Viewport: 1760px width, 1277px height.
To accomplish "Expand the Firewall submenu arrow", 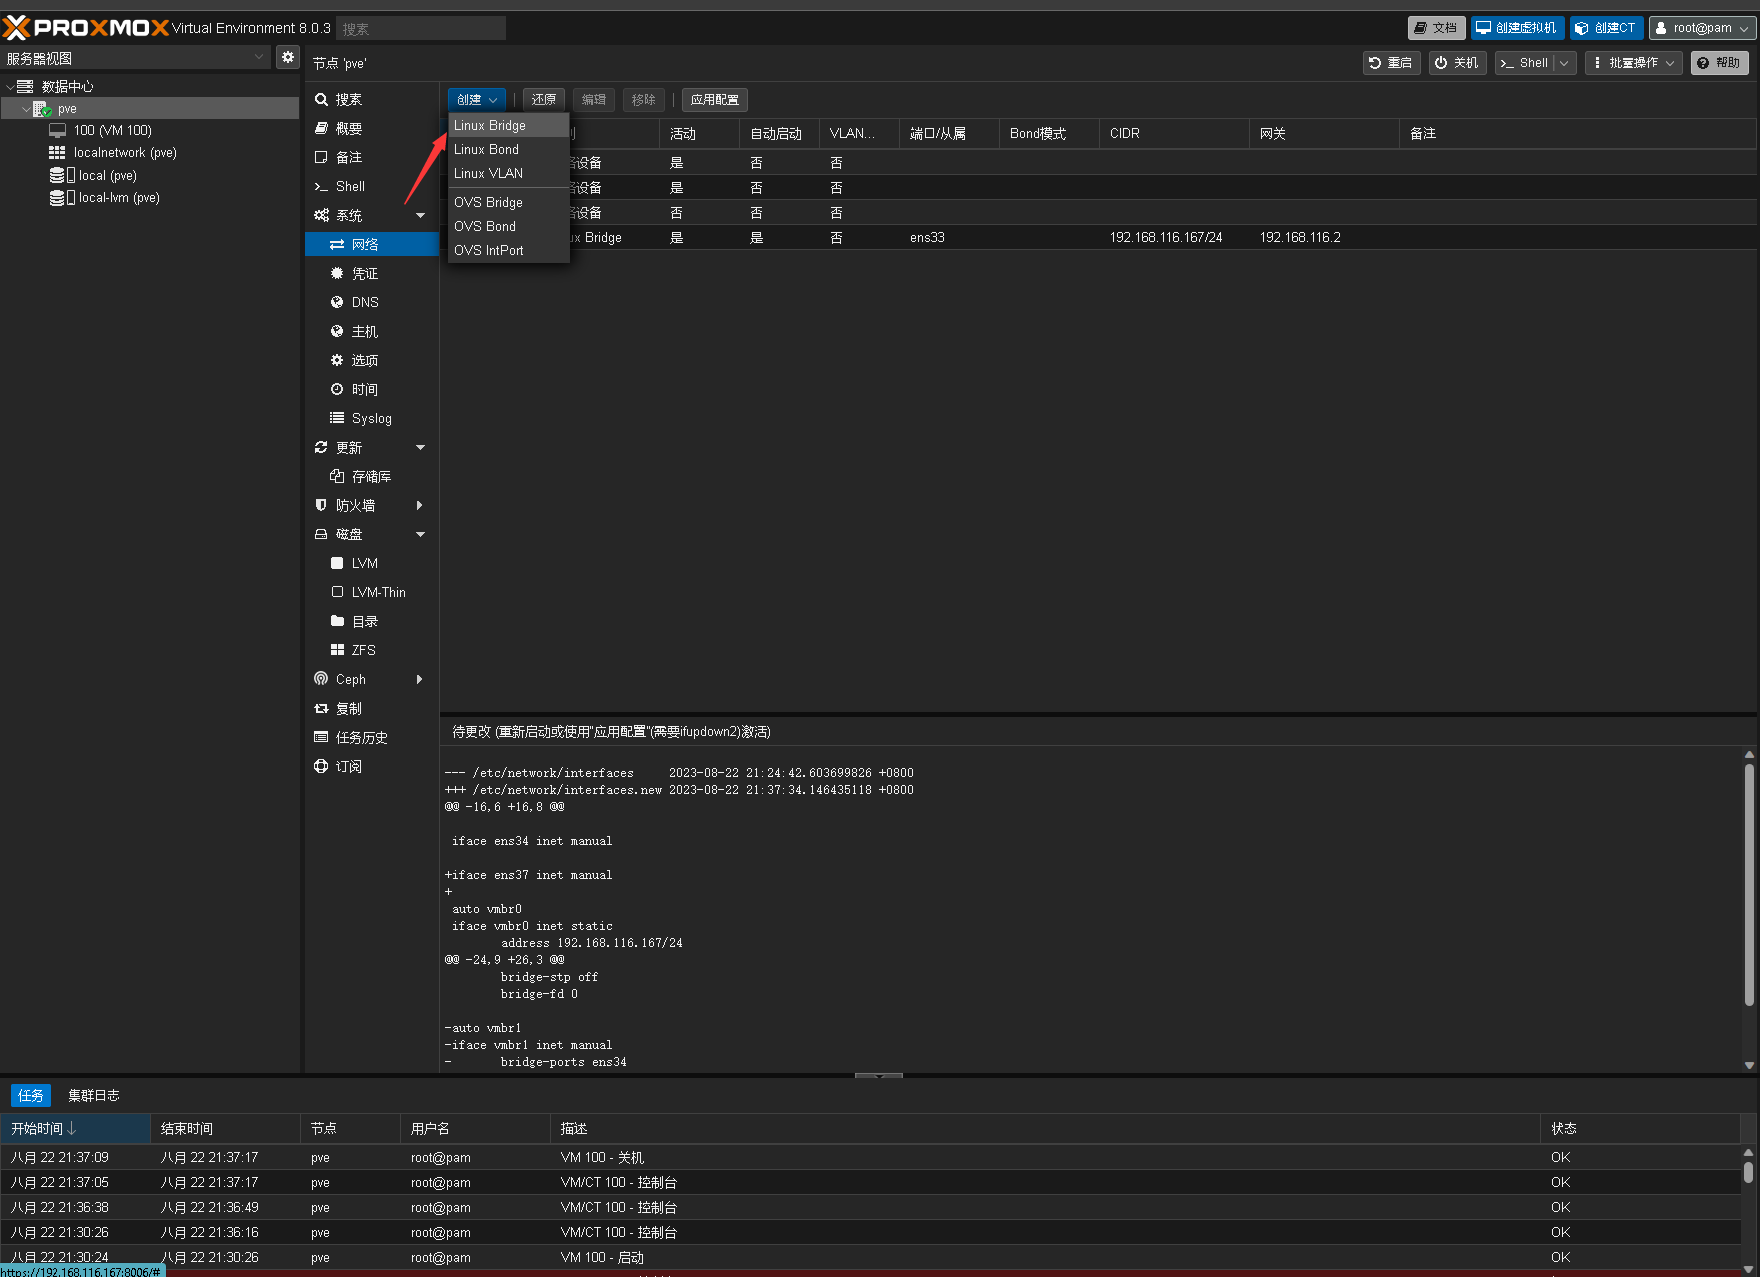I will tap(420, 505).
